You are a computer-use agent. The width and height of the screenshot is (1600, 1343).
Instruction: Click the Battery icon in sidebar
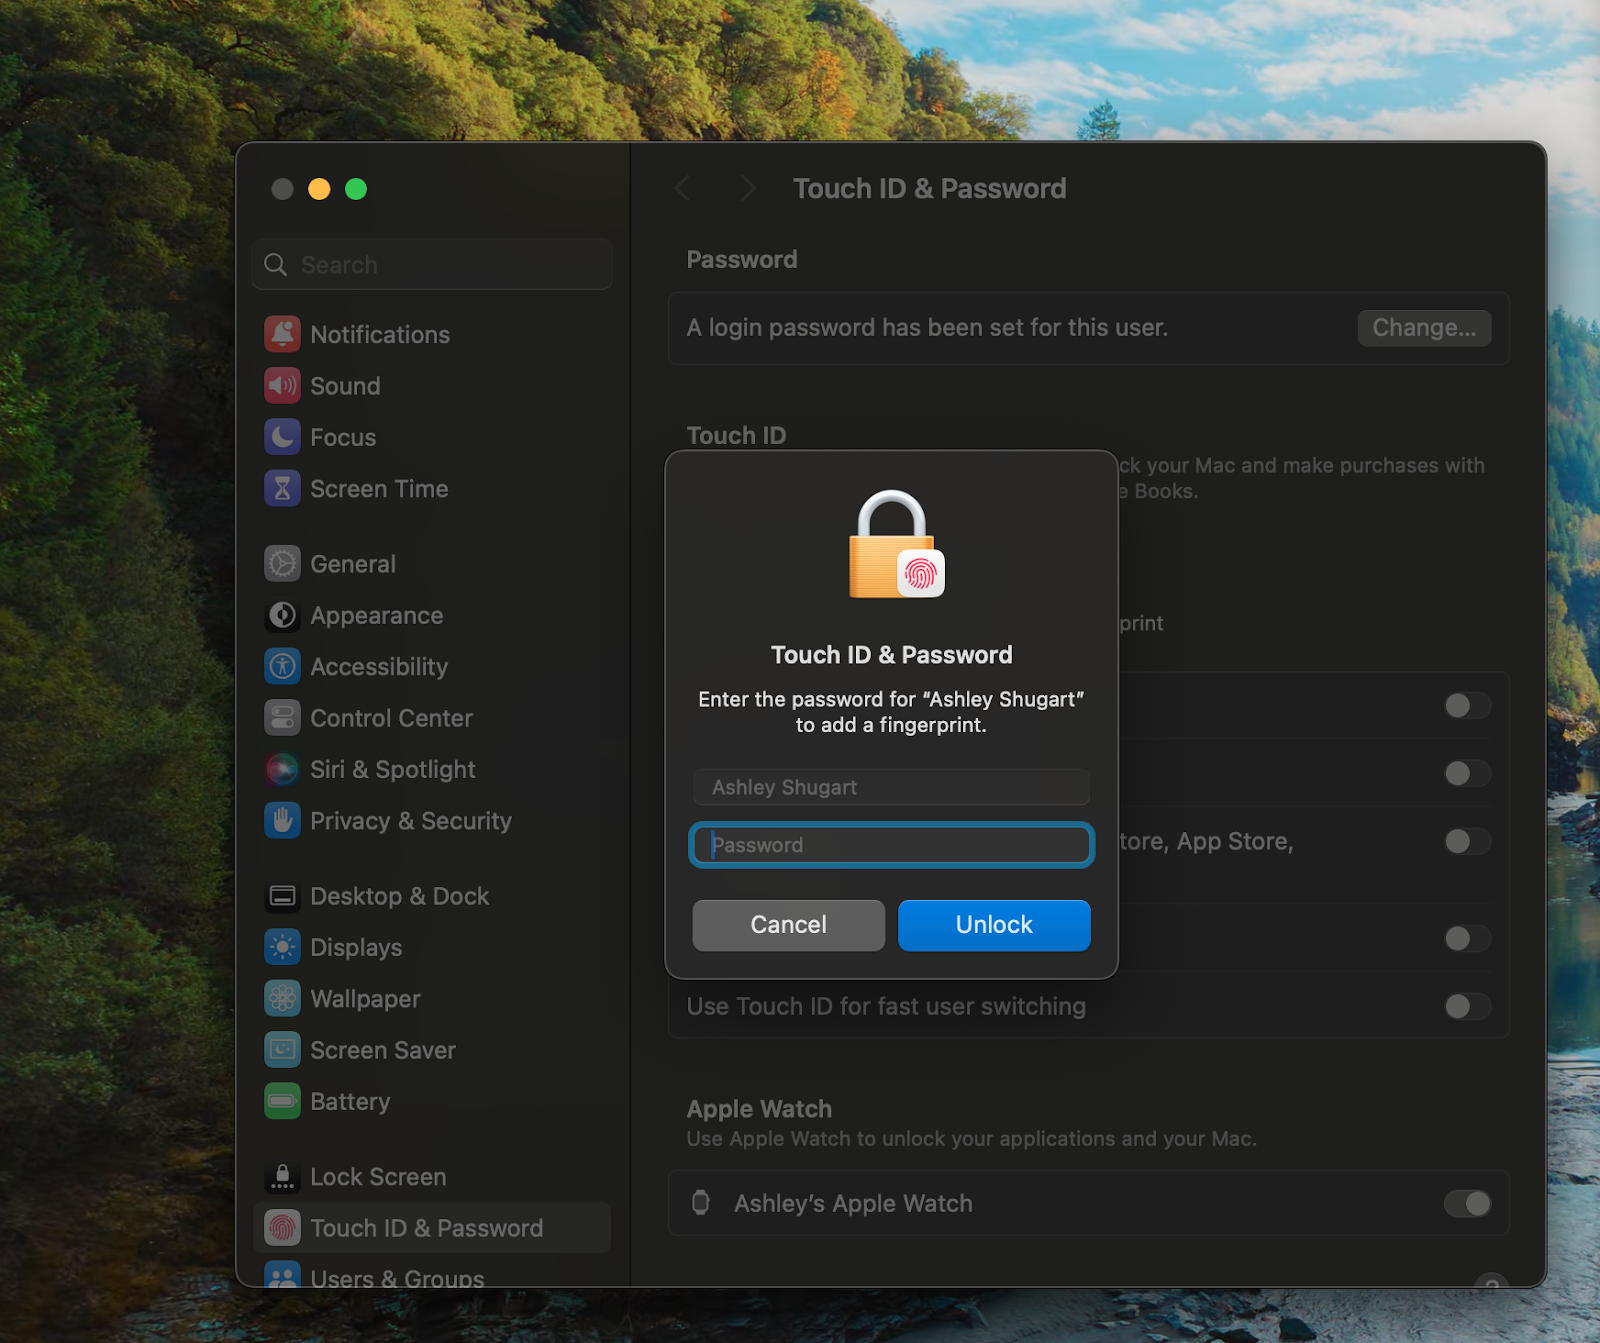(x=282, y=1101)
